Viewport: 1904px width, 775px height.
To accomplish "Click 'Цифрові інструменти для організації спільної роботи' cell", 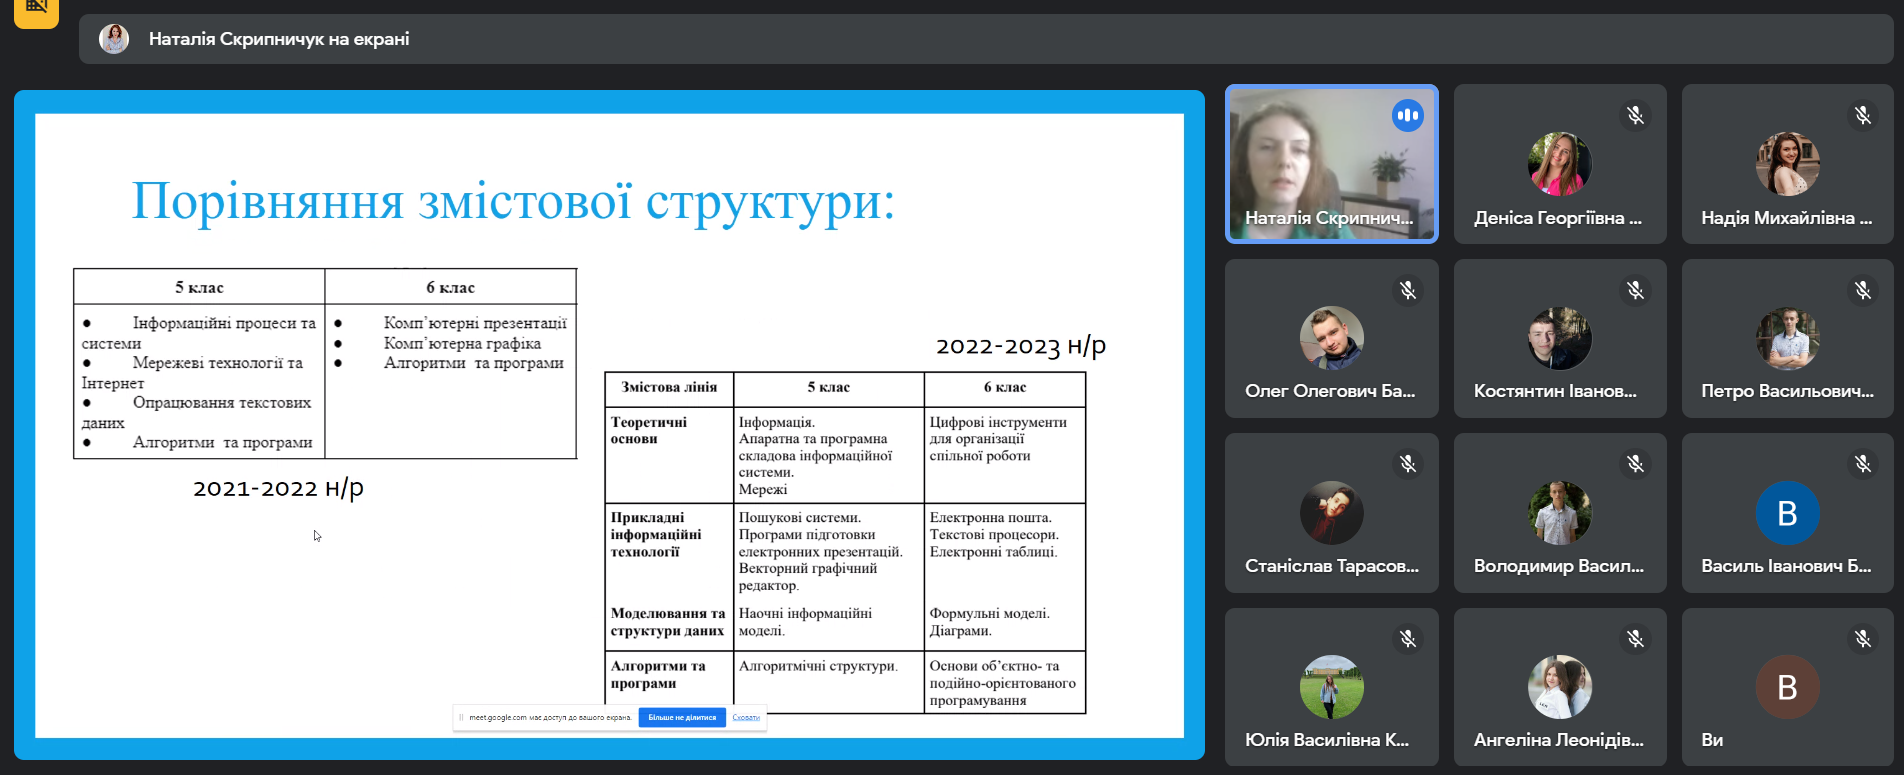I will (x=998, y=439).
